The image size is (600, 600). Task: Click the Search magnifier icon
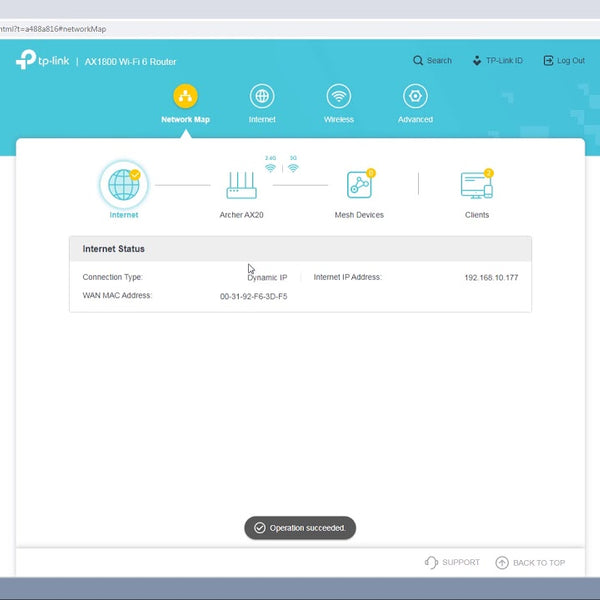(x=418, y=60)
